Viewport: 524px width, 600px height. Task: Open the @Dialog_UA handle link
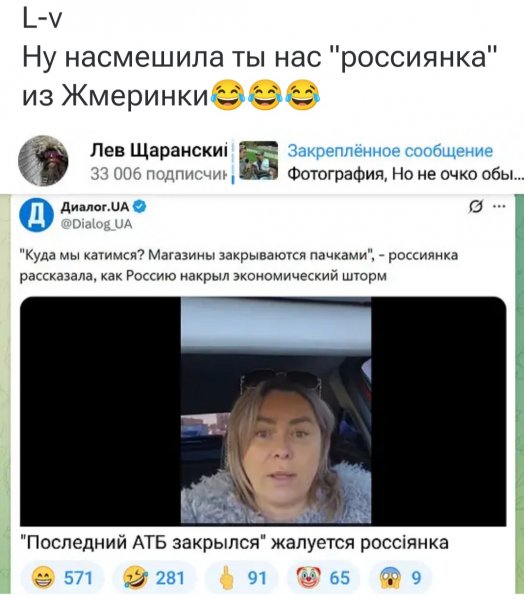tap(96, 224)
